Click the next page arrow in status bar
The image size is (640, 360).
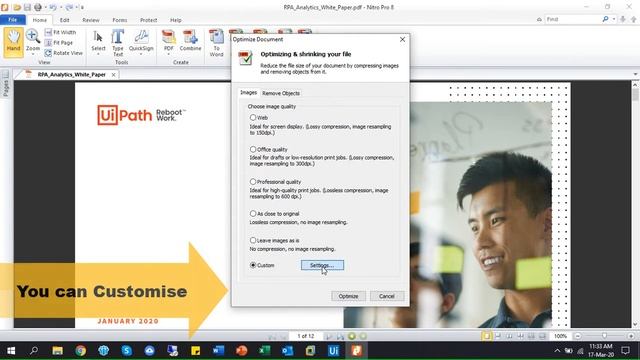tap(329, 336)
